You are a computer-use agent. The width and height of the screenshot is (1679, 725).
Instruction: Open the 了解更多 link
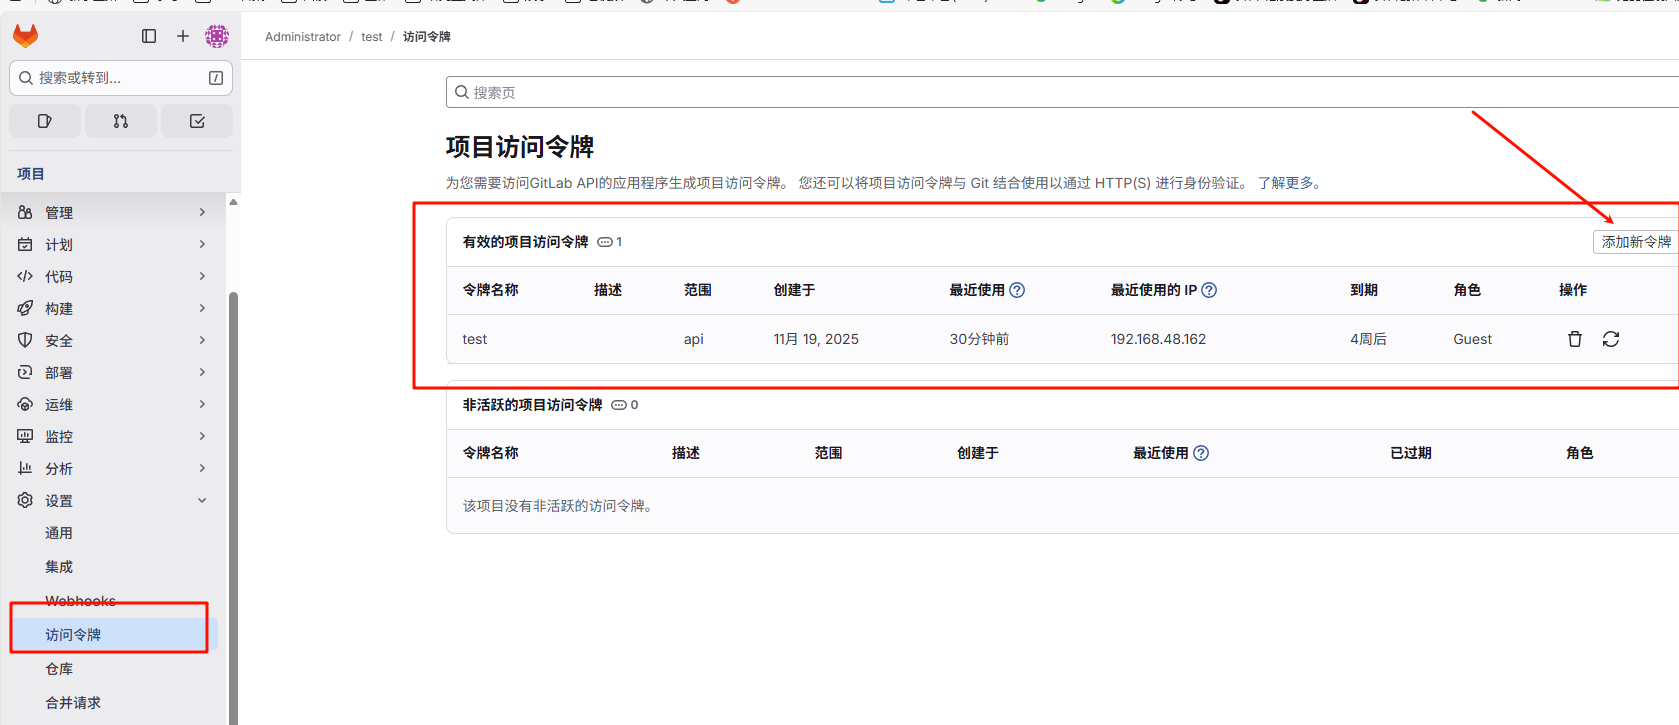point(1288,183)
